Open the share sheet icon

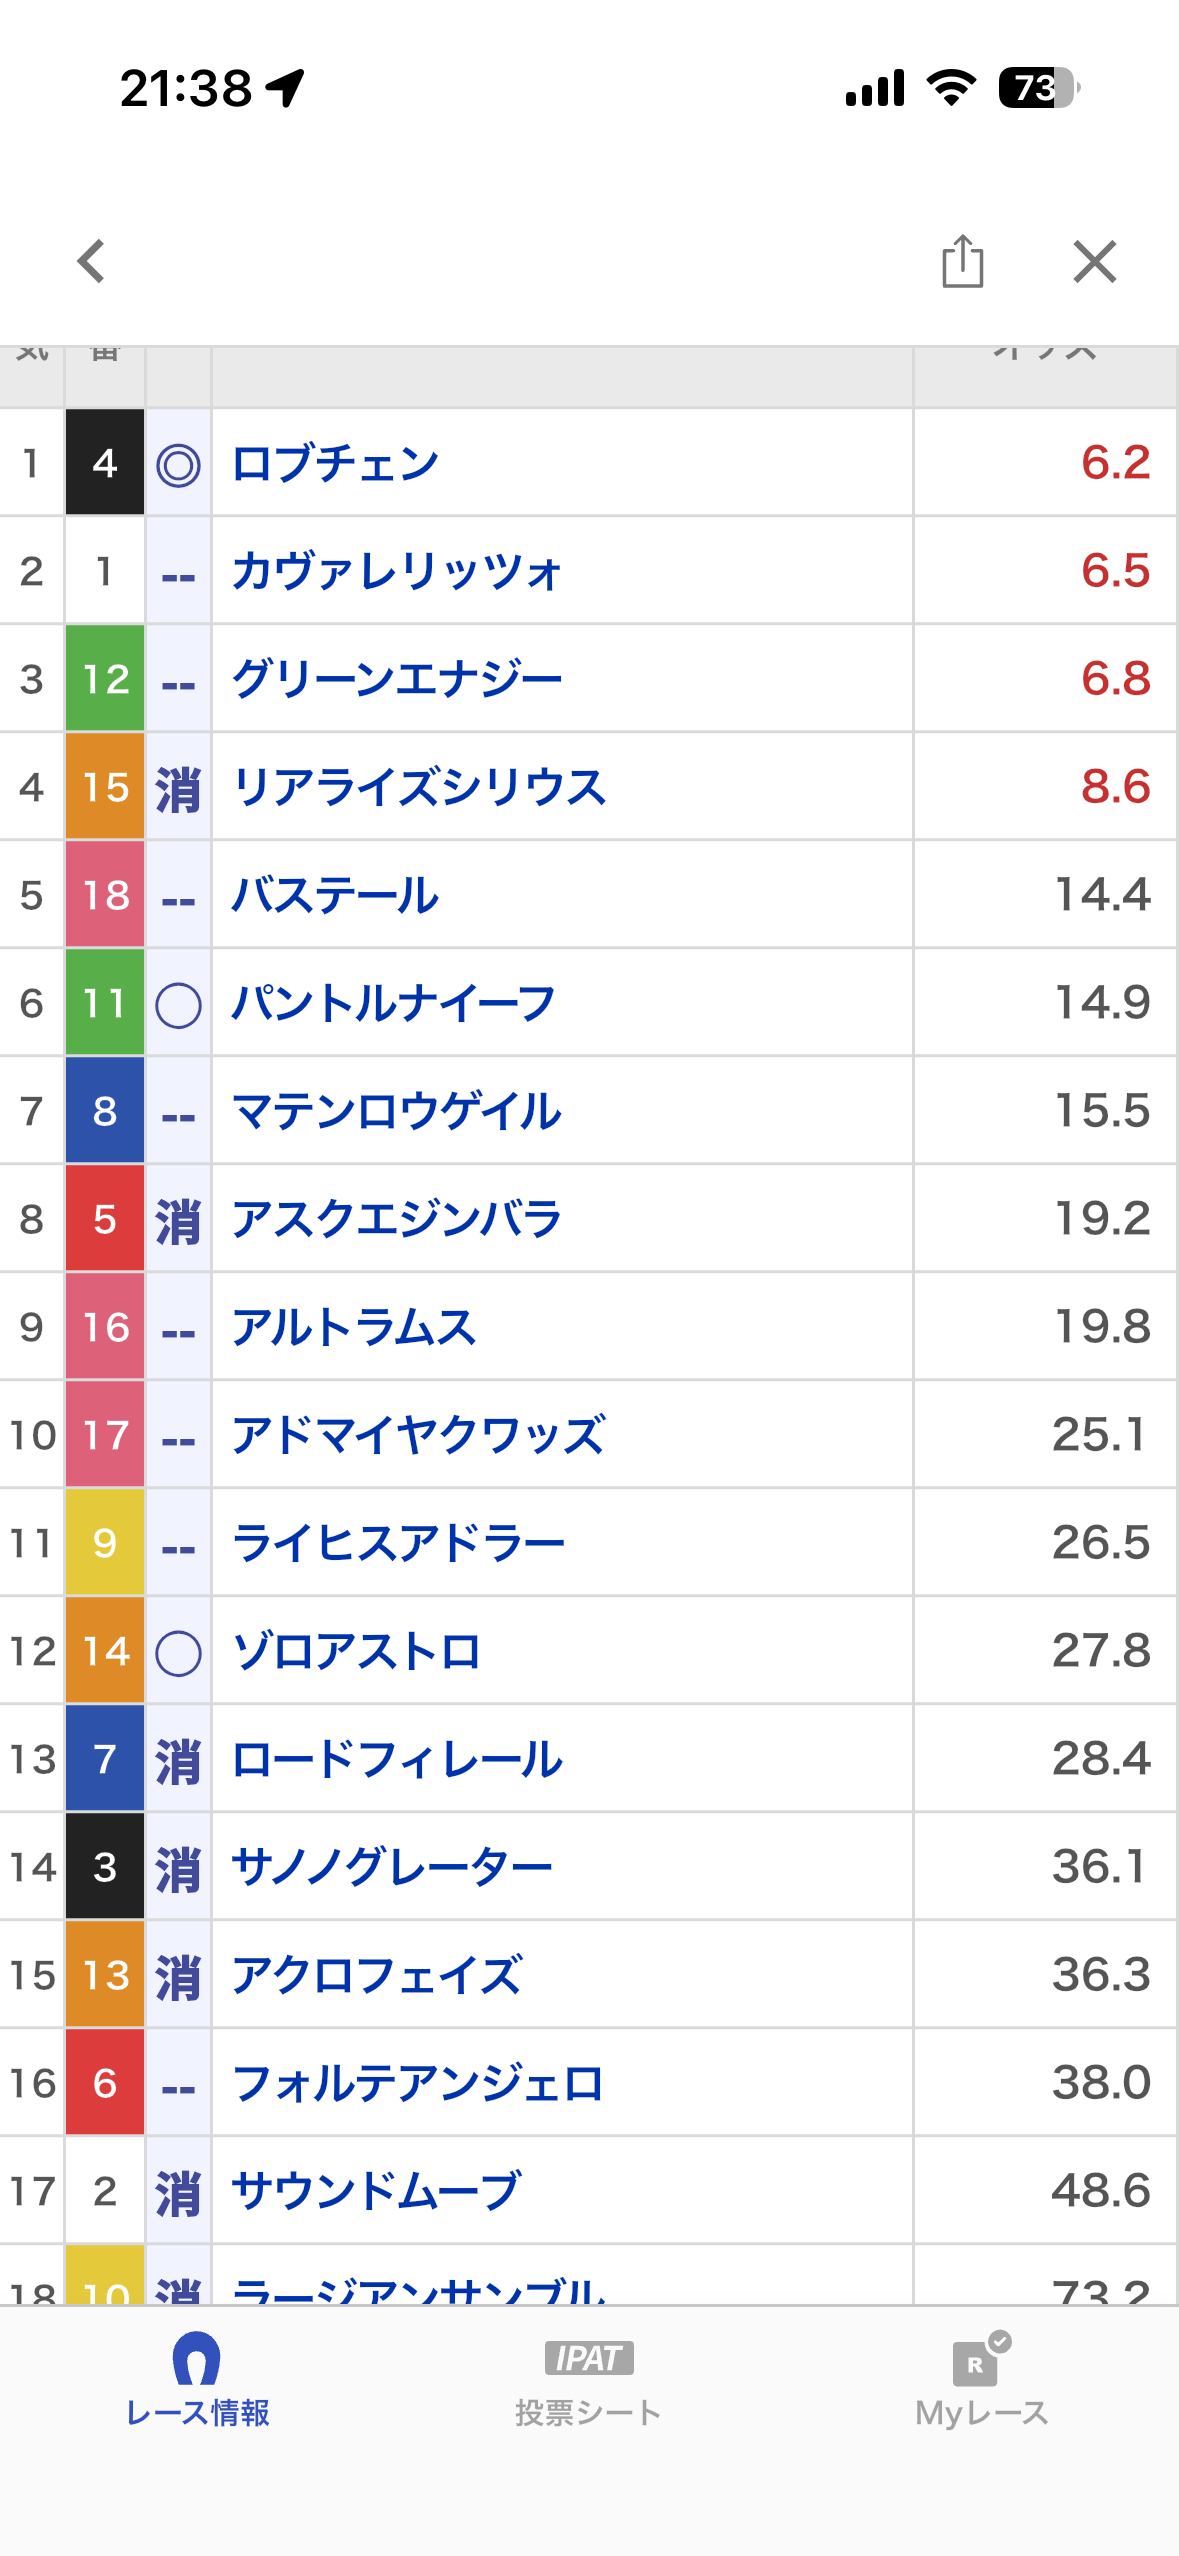point(962,262)
